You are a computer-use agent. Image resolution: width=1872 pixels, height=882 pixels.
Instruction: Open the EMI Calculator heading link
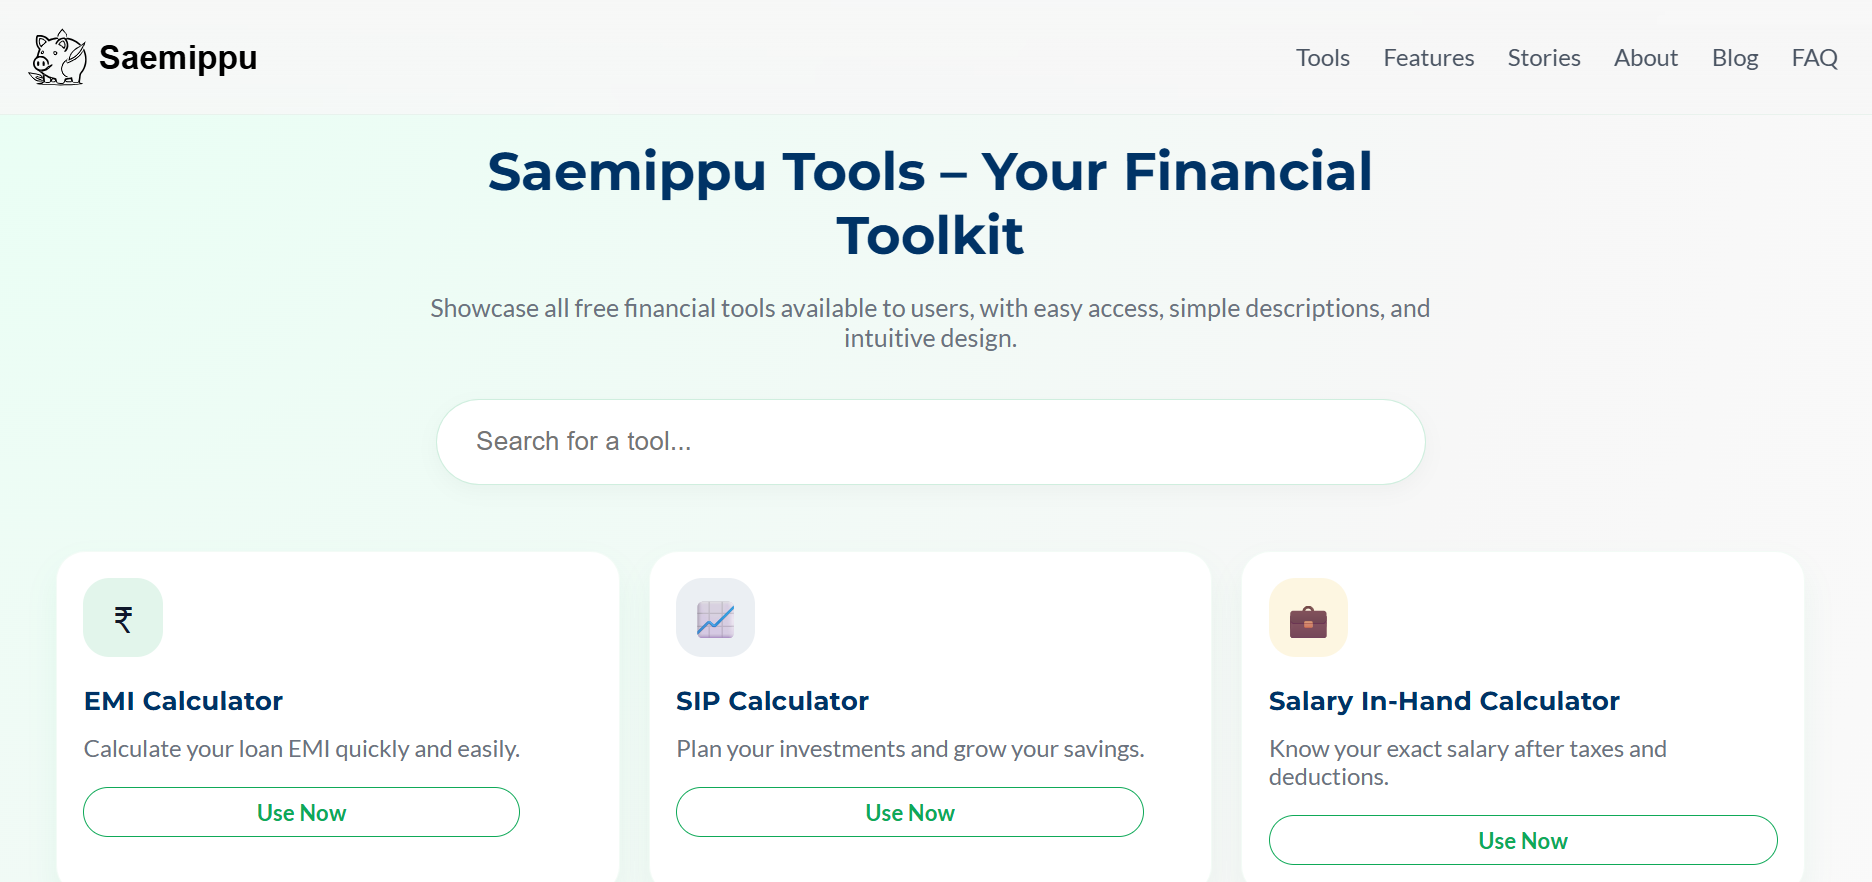(183, 700)
